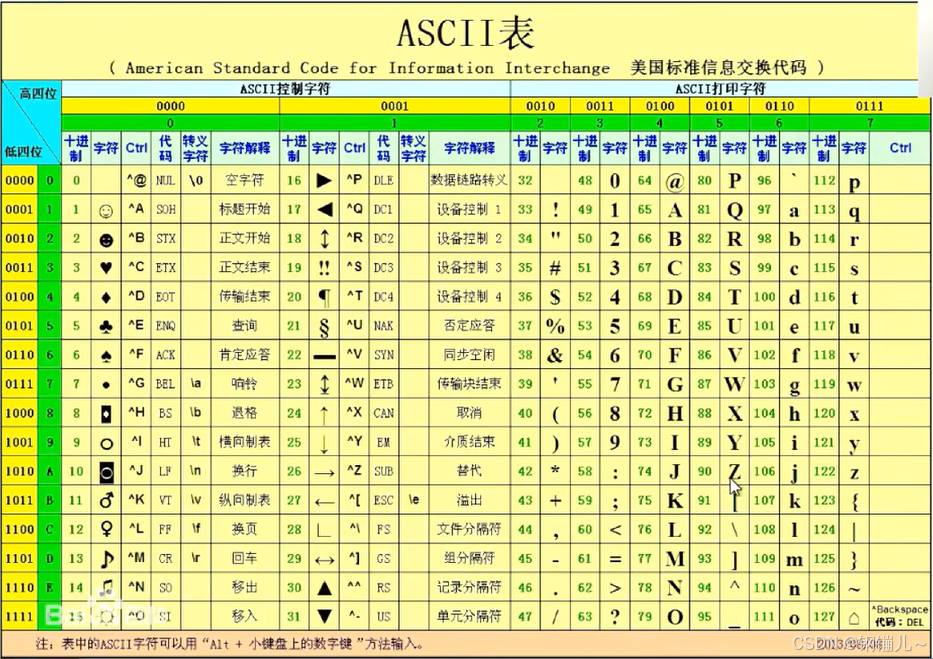Click the 'ESC' code cell
The height and width of the screenshot is (659, 933).
383,500
